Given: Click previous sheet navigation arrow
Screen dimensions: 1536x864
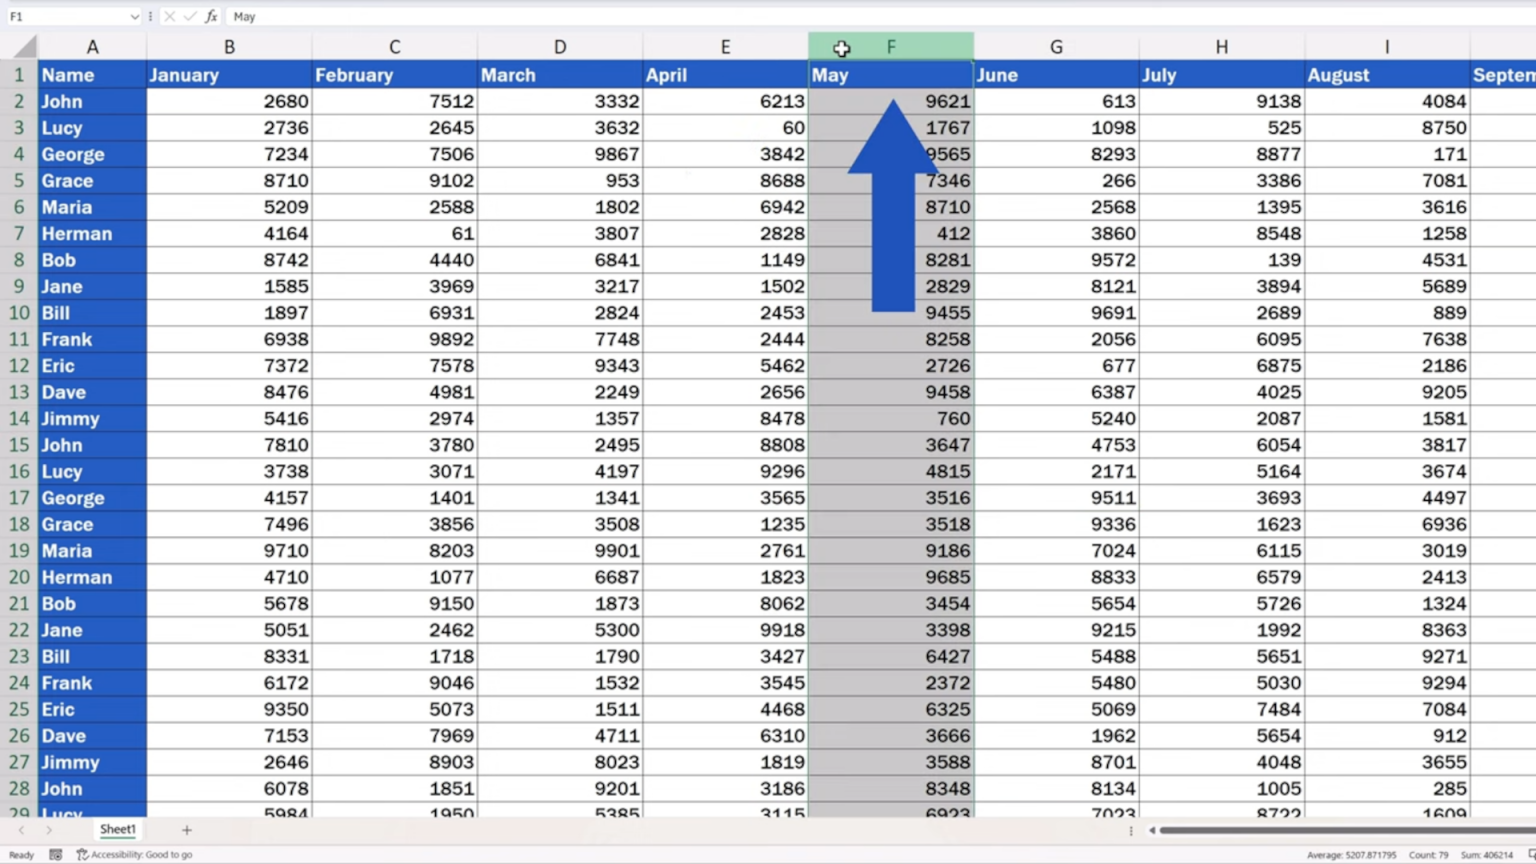Looking at the screenshot, I should click(x=21, y=830).
